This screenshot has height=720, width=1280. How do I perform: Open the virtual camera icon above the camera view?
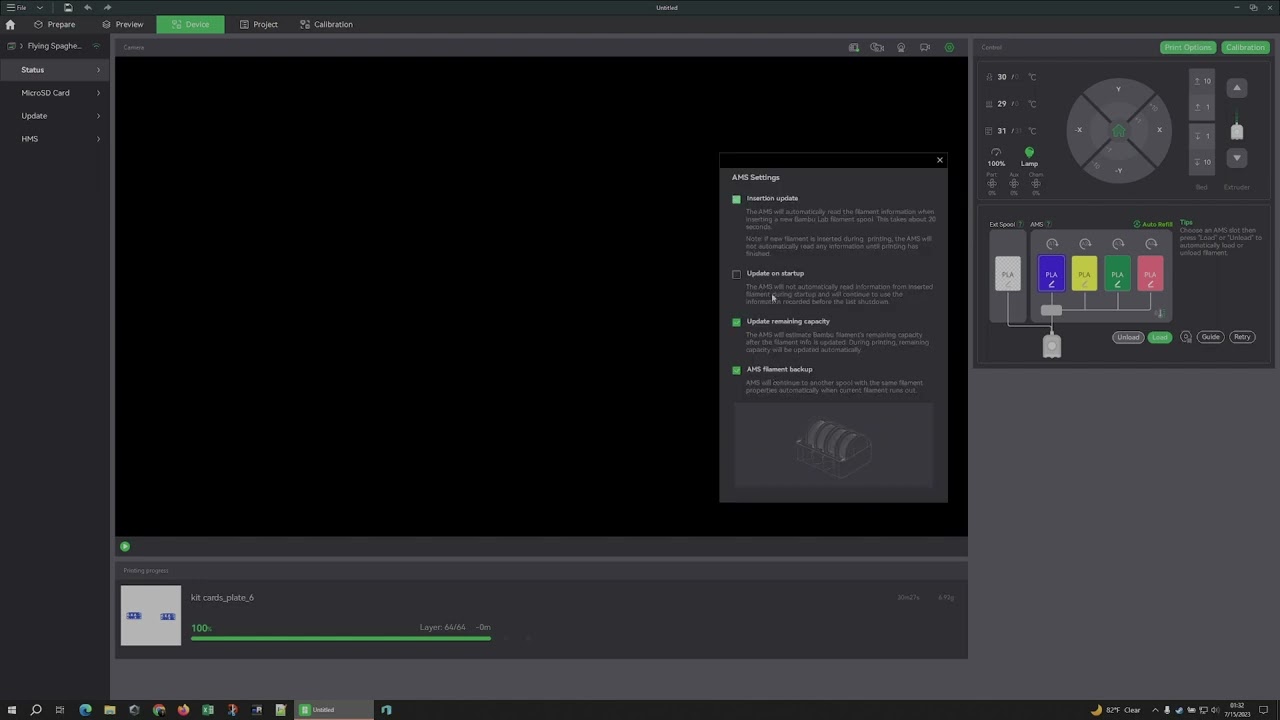(x=925, y=47)
